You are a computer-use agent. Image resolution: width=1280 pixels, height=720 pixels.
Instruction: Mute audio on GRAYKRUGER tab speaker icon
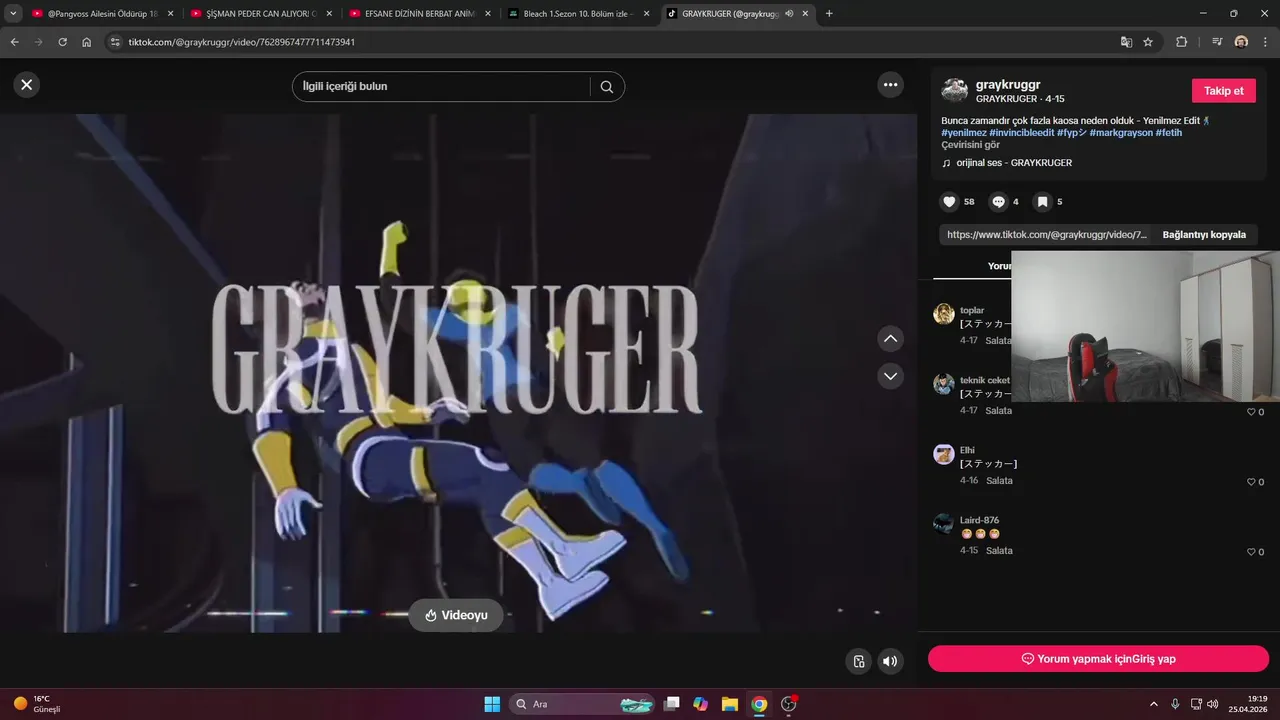(789, 14)
